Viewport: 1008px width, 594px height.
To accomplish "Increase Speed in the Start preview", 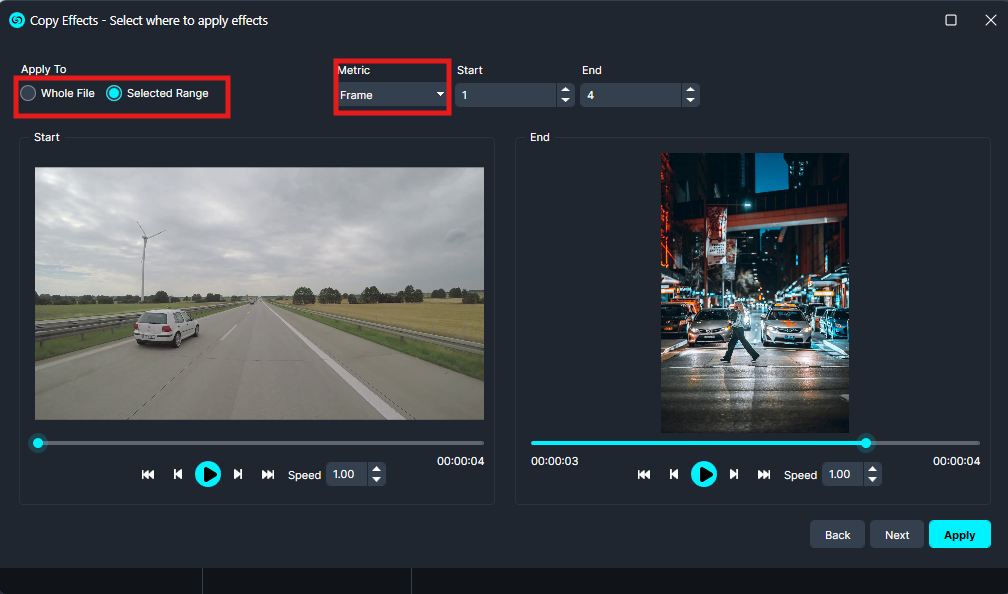I will tap(377, 469).
